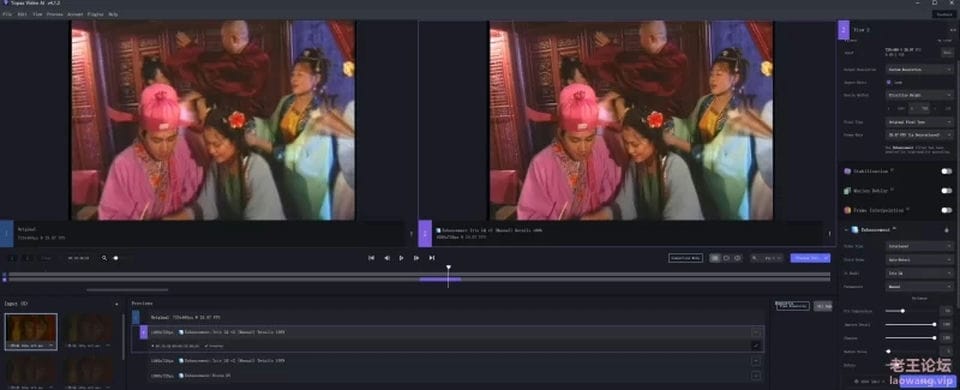Open the Input Condition Auto dropdown
Viewport: 960px width, 390px height.
pos(919,259)
